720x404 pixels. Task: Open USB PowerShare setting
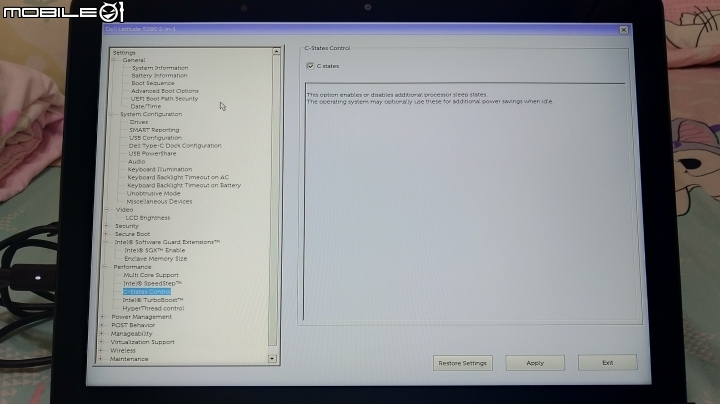point(152,153)
